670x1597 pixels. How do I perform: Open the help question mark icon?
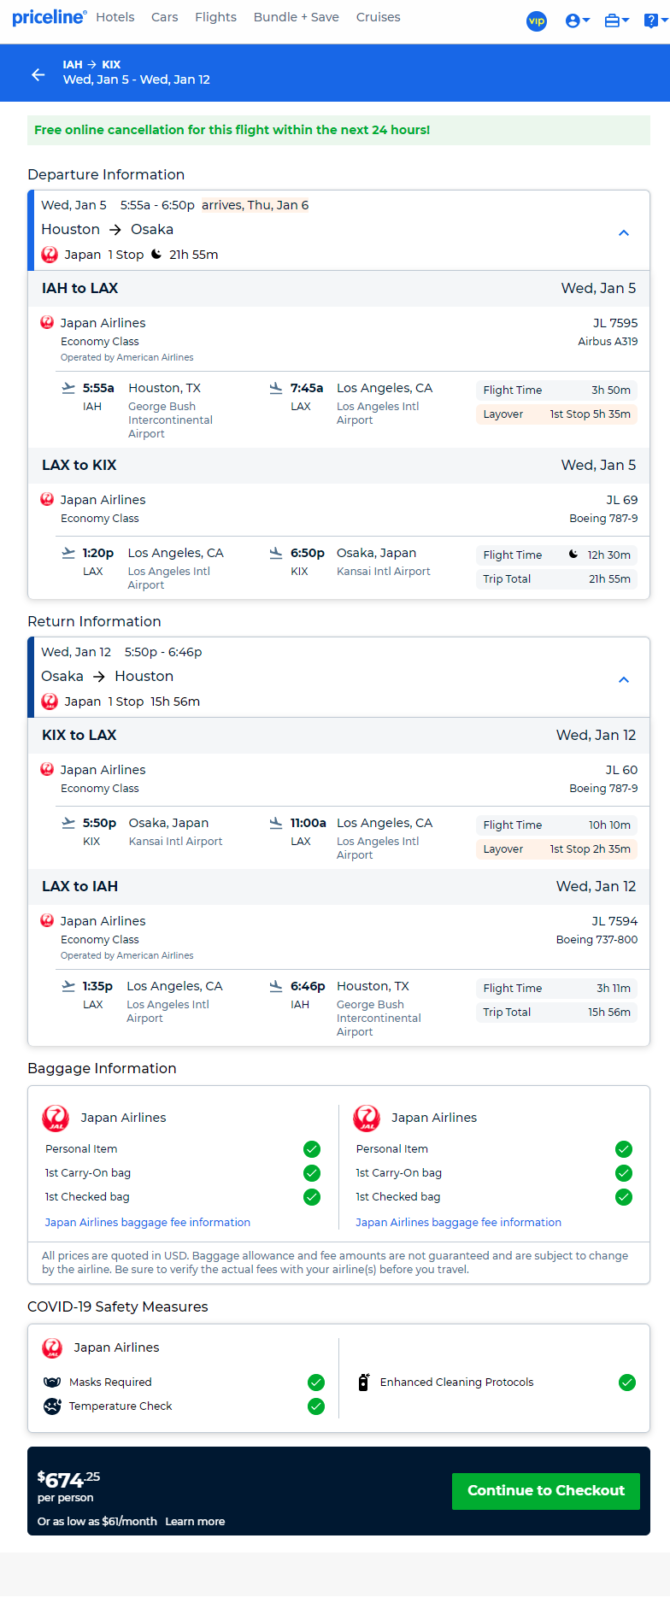654,20
